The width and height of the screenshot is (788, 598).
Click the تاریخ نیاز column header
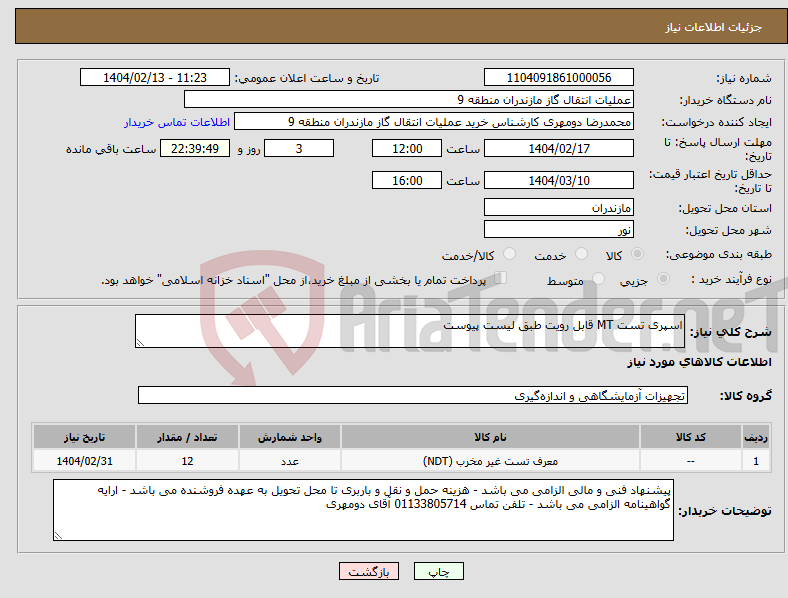pyautogui.click(x=84, y=437)
